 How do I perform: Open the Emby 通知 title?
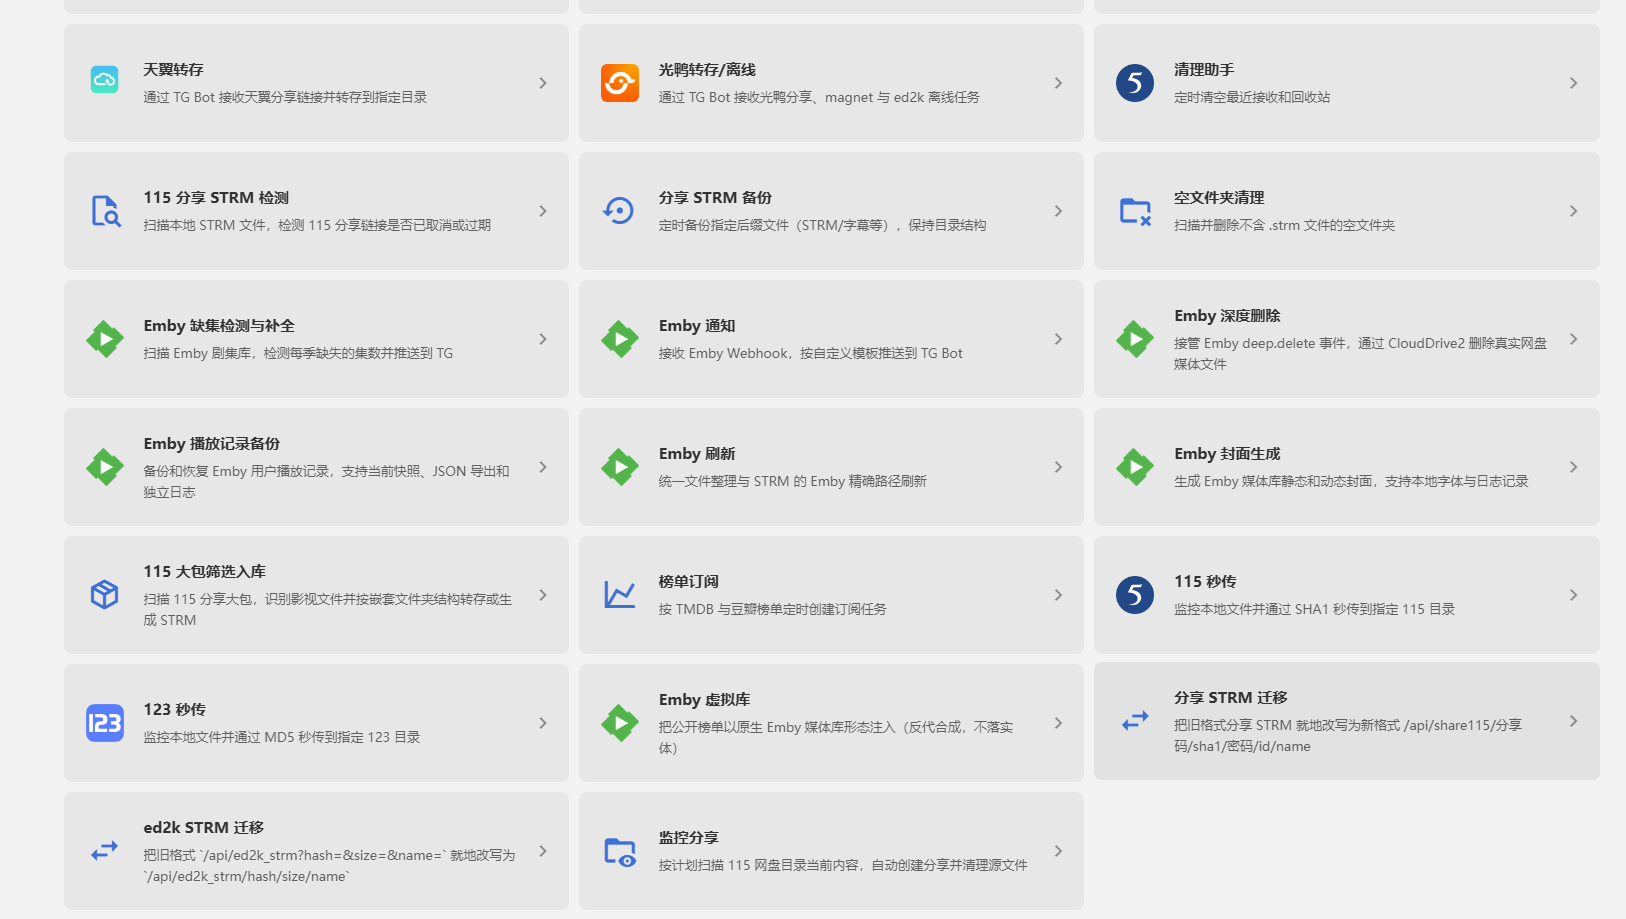click(697, 326)
